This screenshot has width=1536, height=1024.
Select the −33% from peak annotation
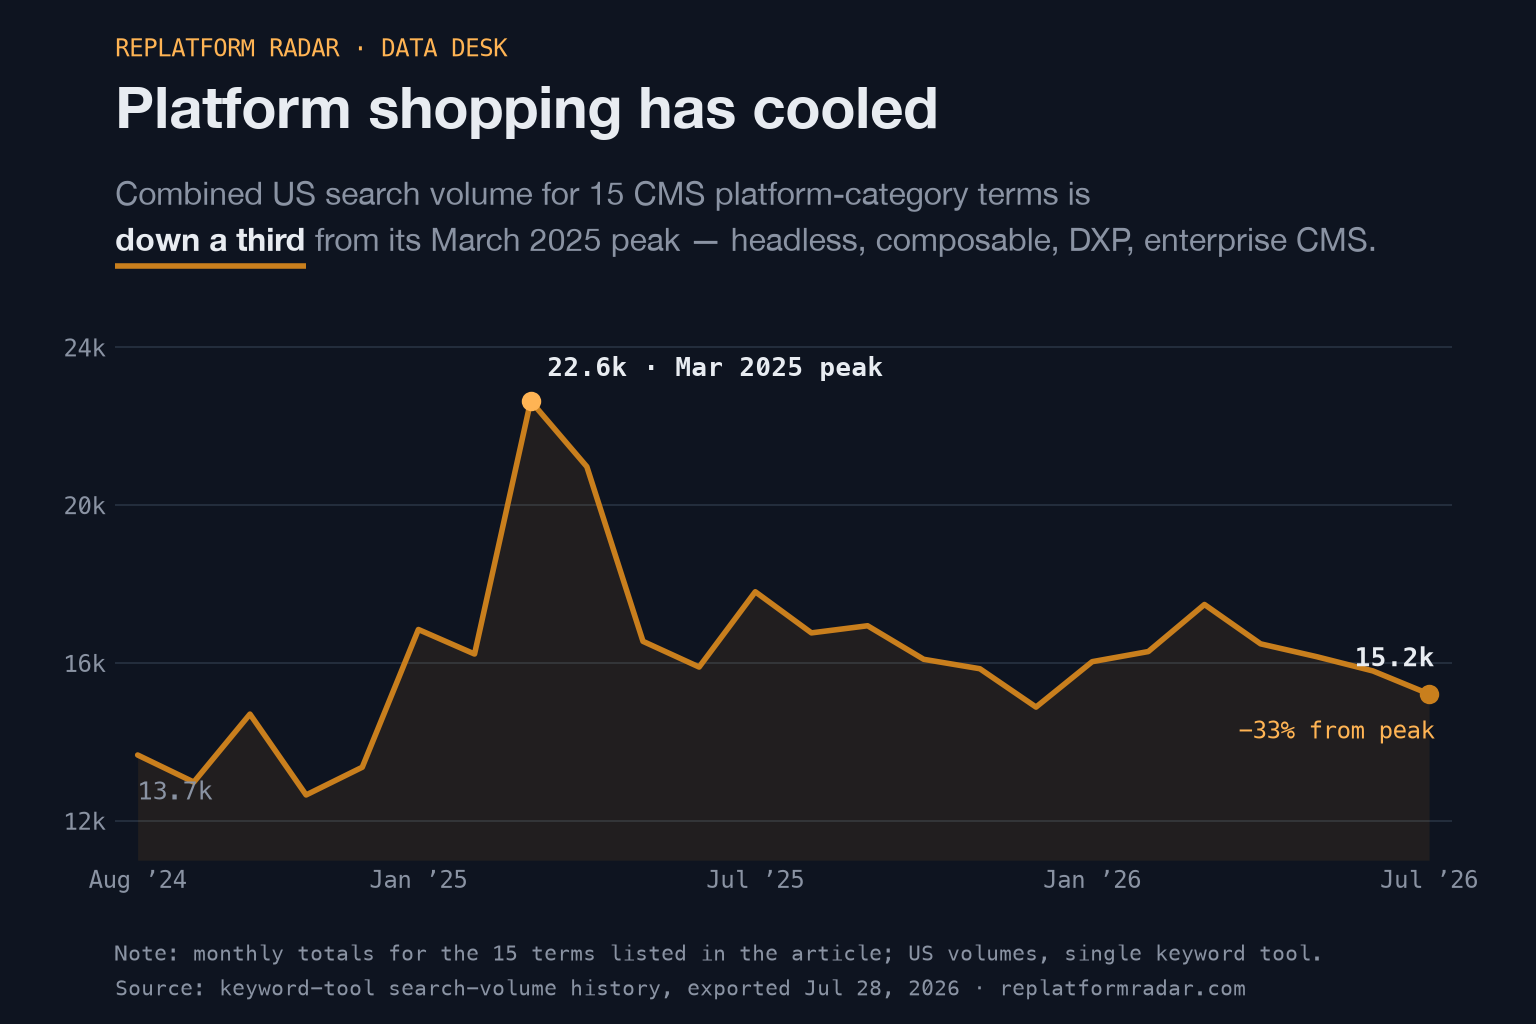click(x=1336, y=730)
